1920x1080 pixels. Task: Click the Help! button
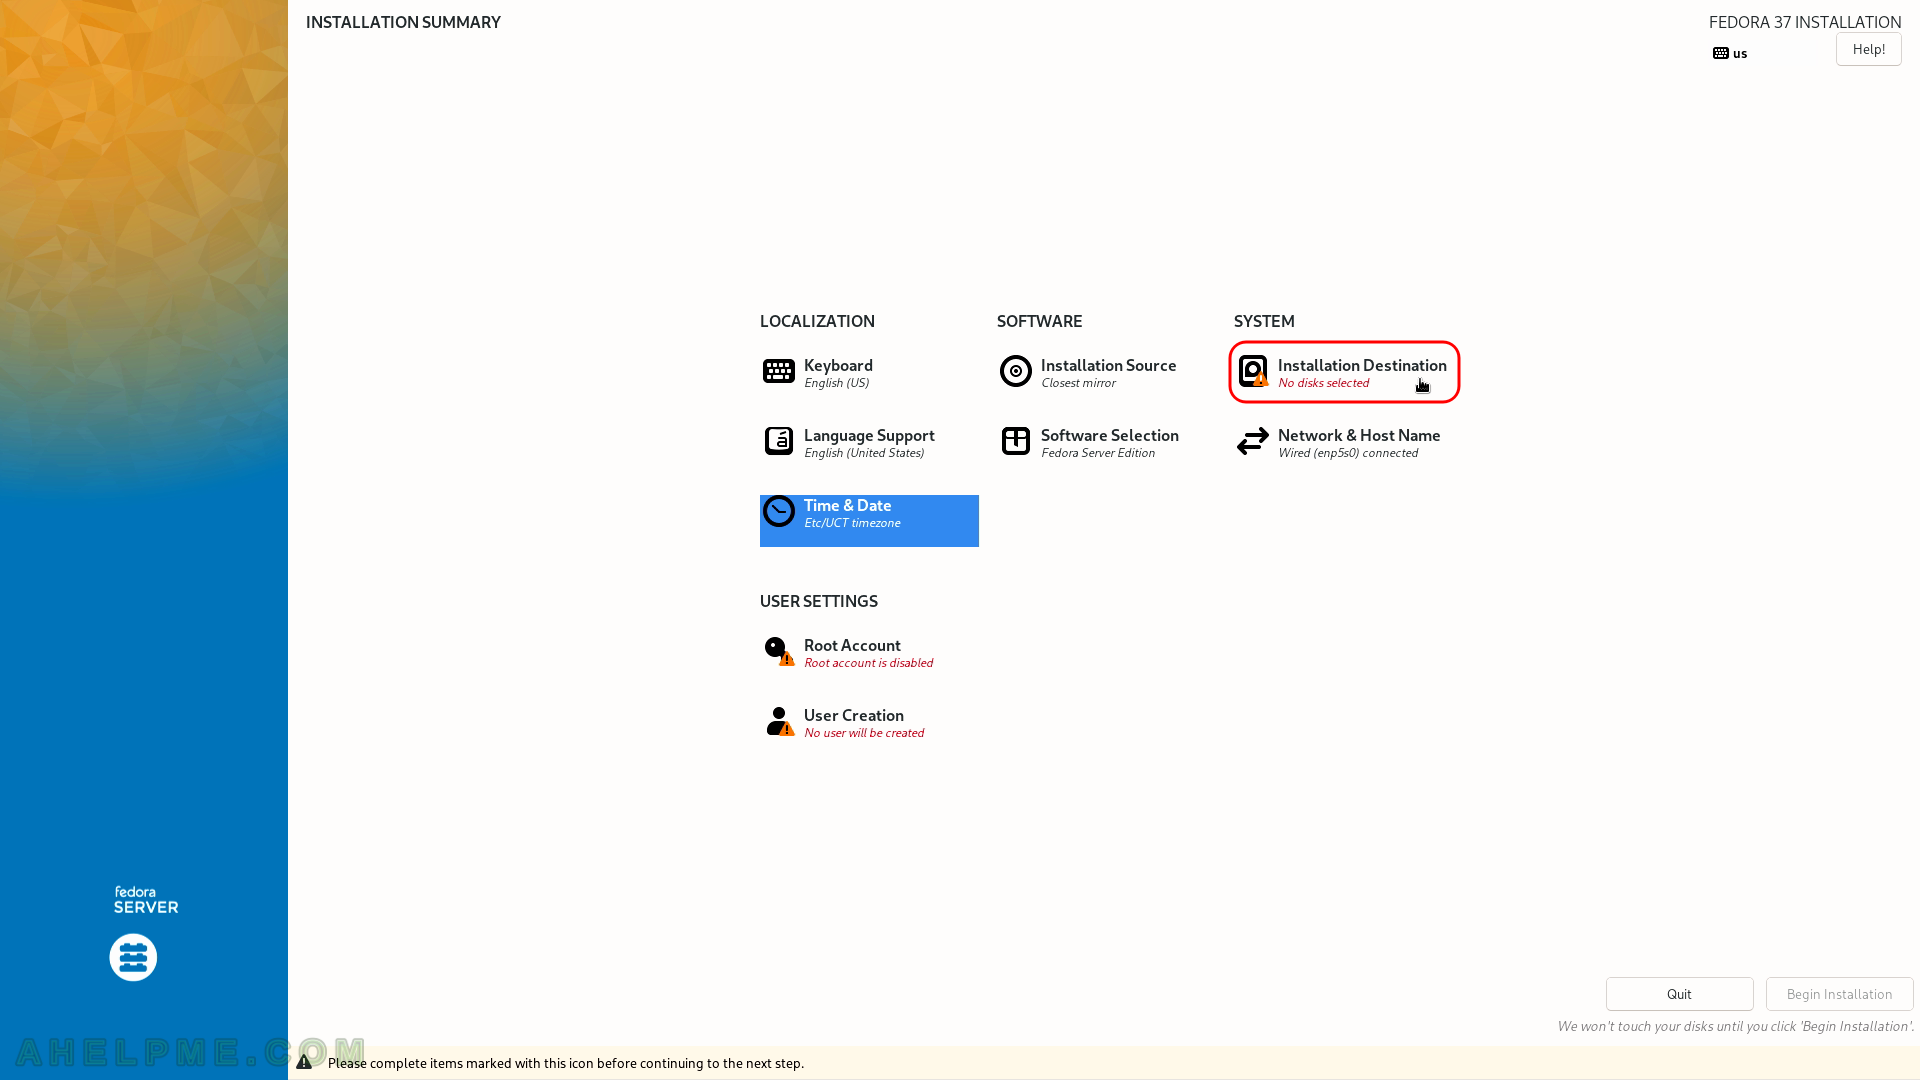(x=1868, y=49)
